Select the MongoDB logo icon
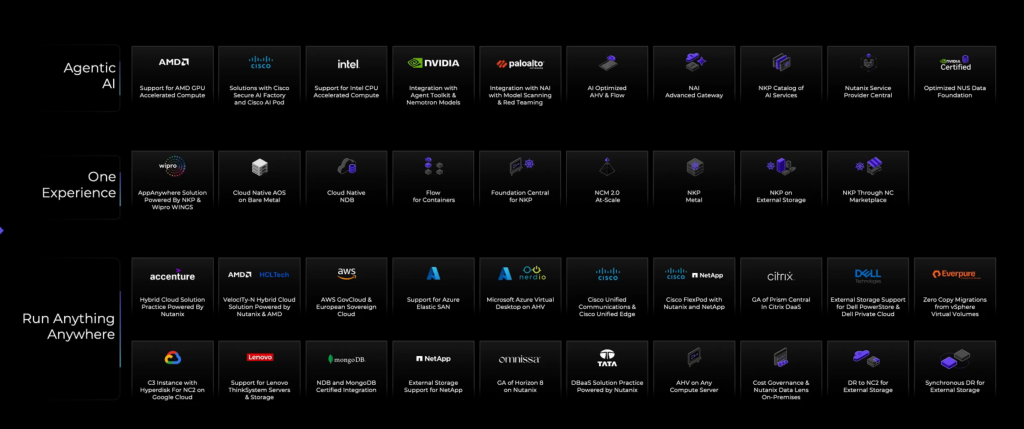The height and width of the screenshot is (429, 1024). tap(347, 358)
